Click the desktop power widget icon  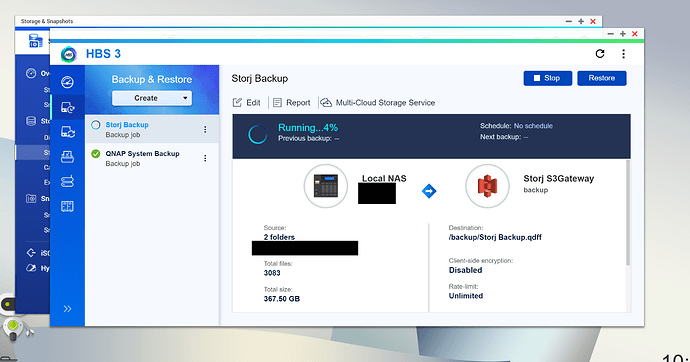click(13, 326)
